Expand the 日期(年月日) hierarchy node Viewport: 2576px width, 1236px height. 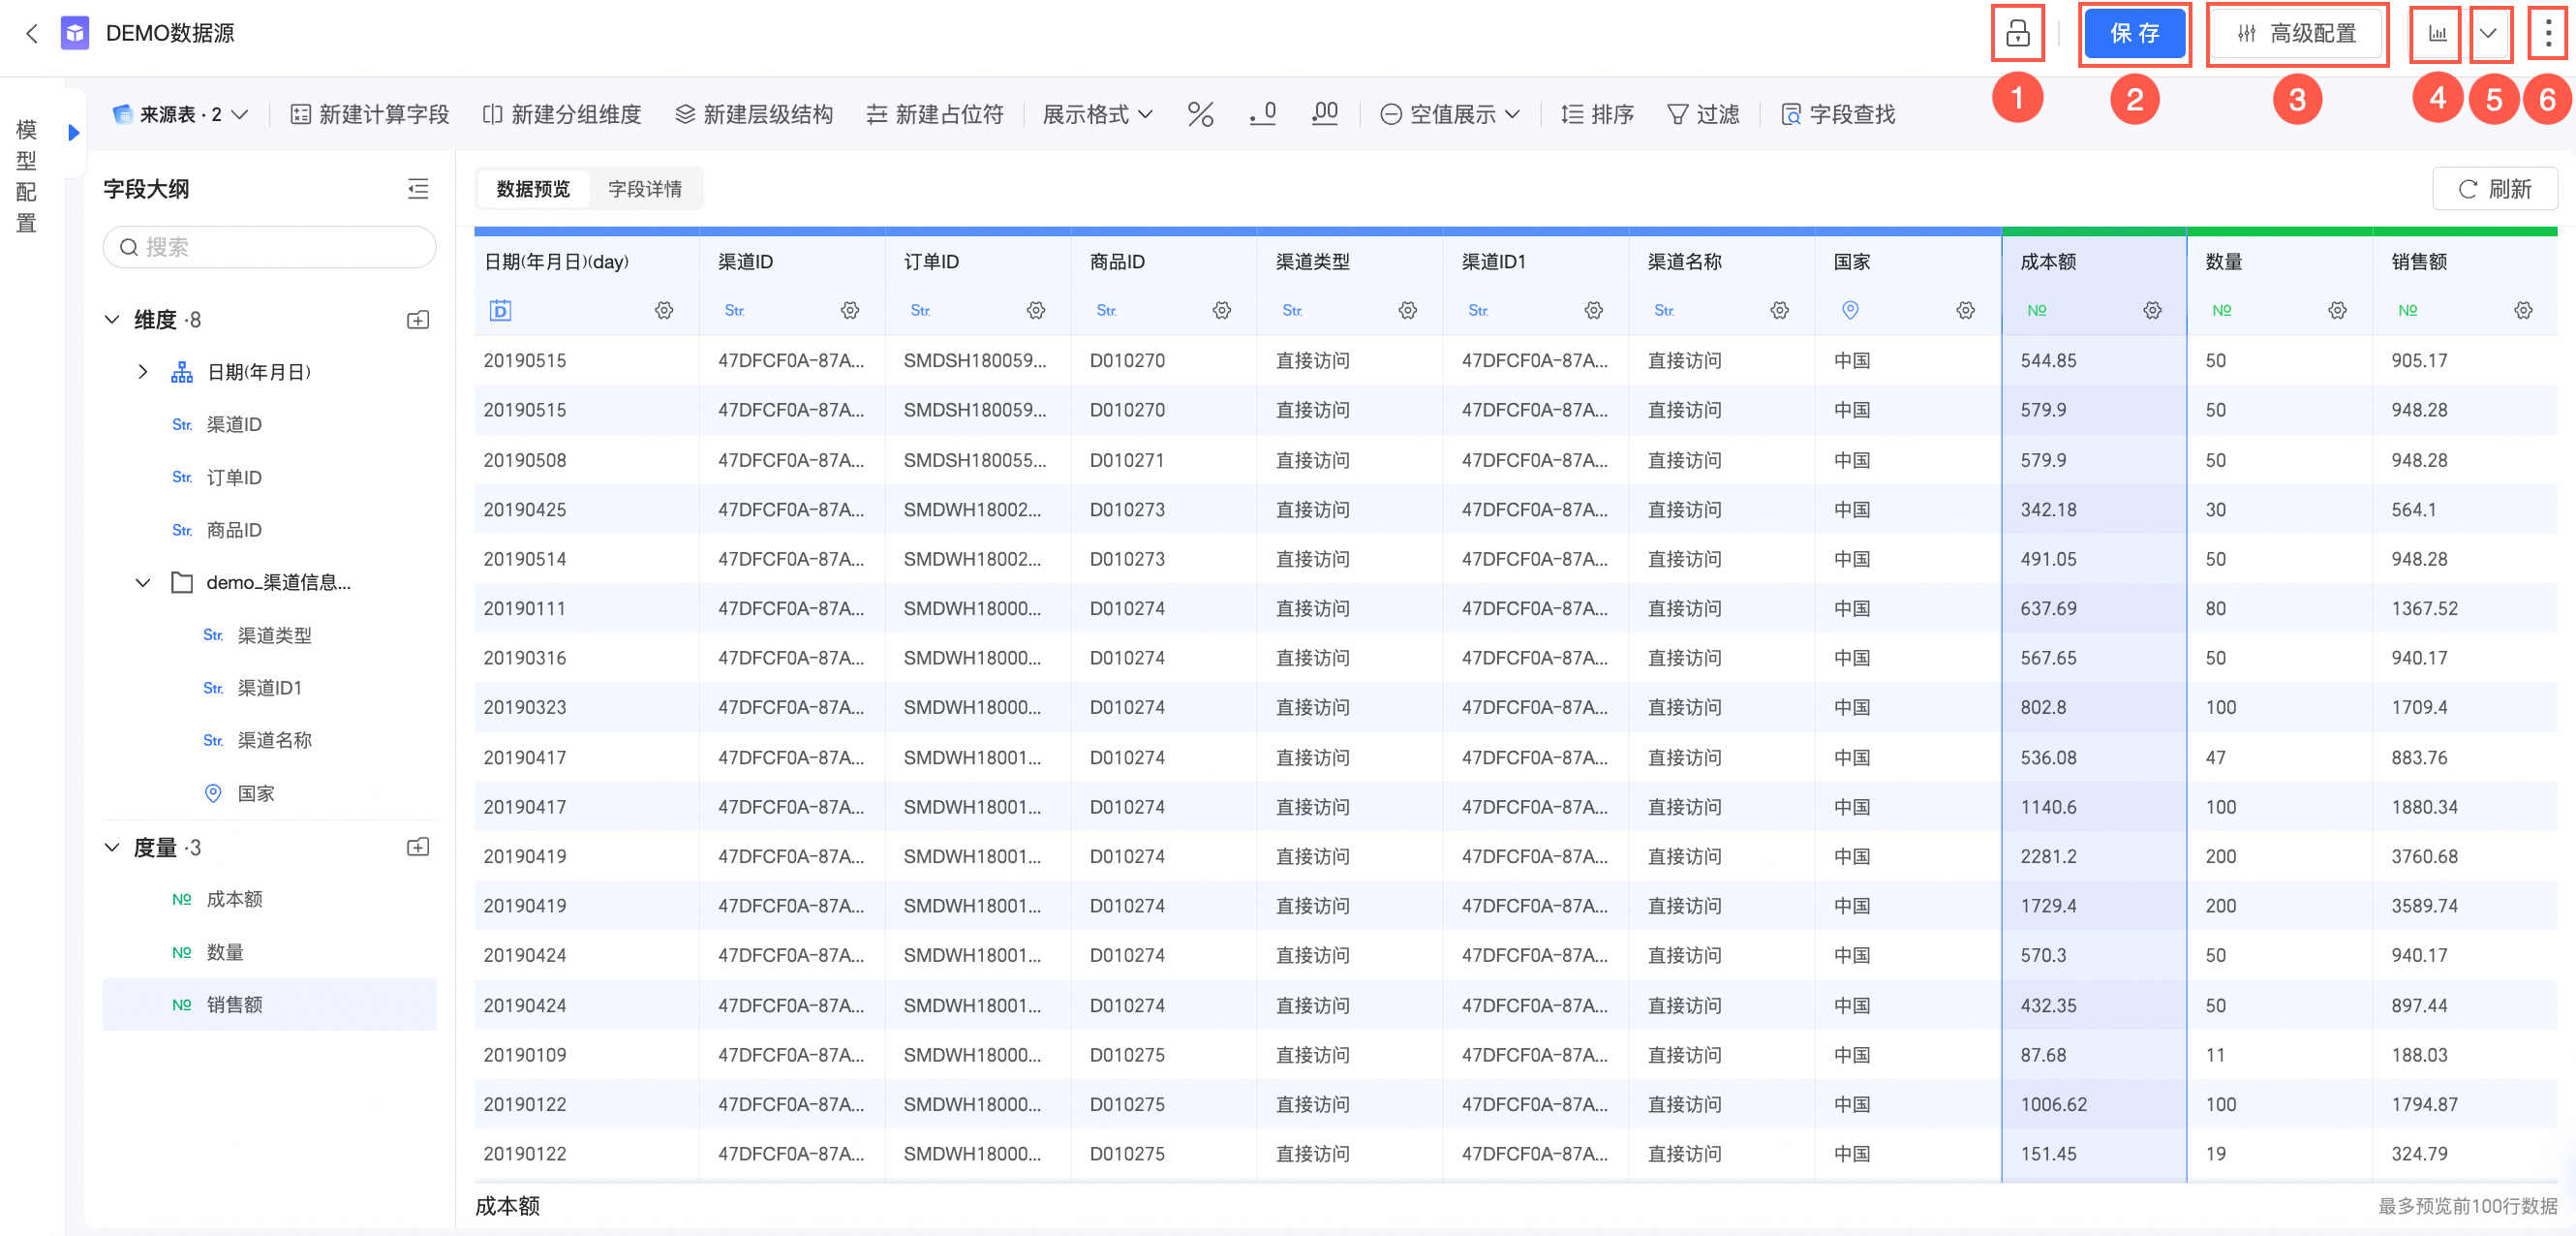(142, 372)
